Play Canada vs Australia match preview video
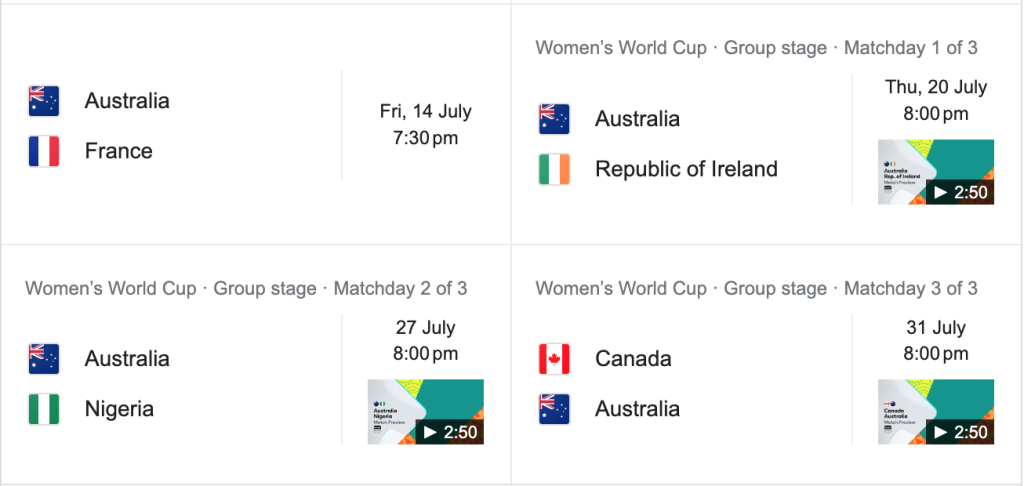The height and width of the screenshot is (486, 1024). (x=935, y=412)
